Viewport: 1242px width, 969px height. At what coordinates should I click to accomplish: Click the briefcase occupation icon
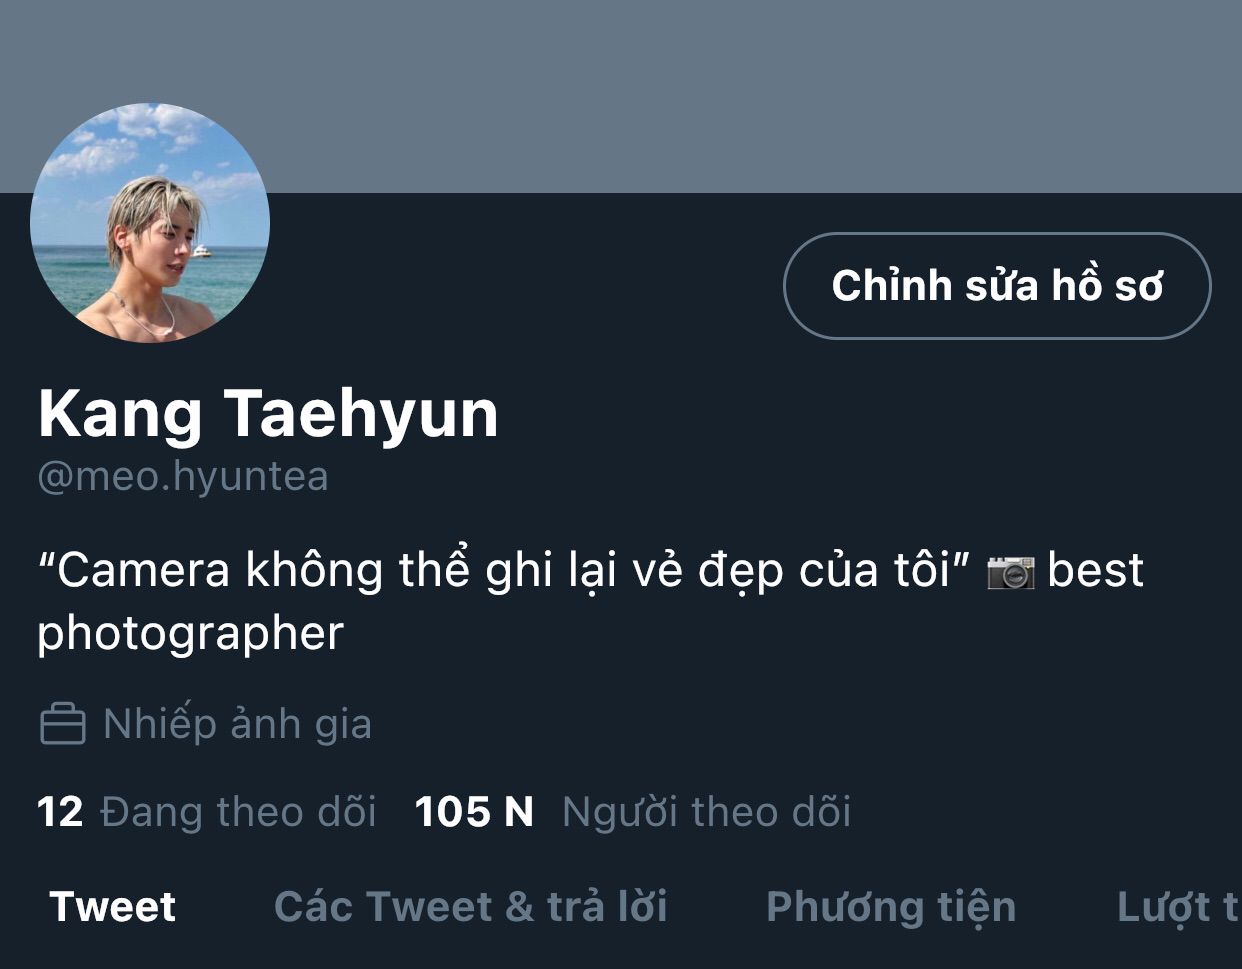tap(62, 724)
